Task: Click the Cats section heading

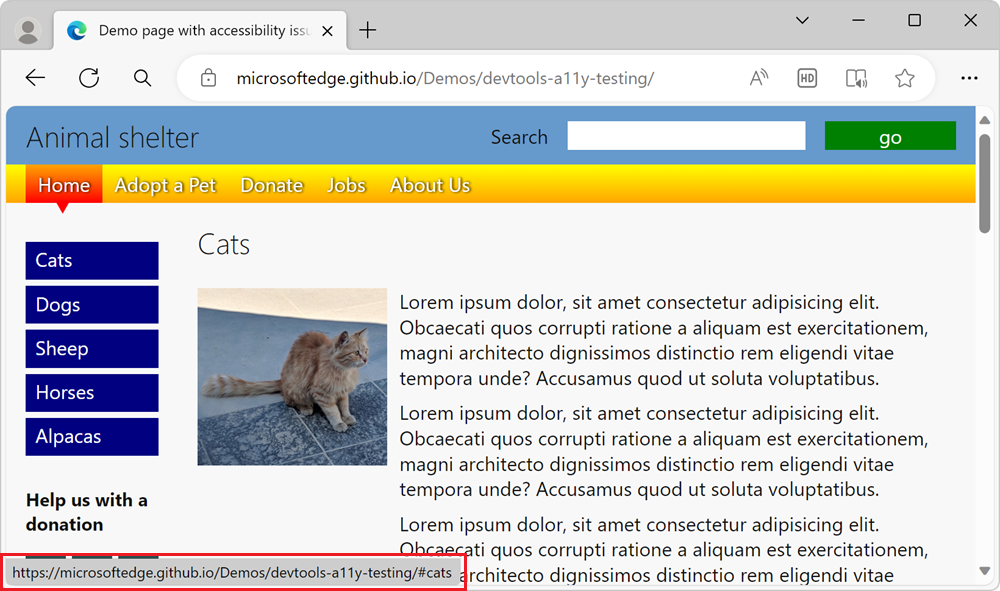Action: (x=224, y=244)
